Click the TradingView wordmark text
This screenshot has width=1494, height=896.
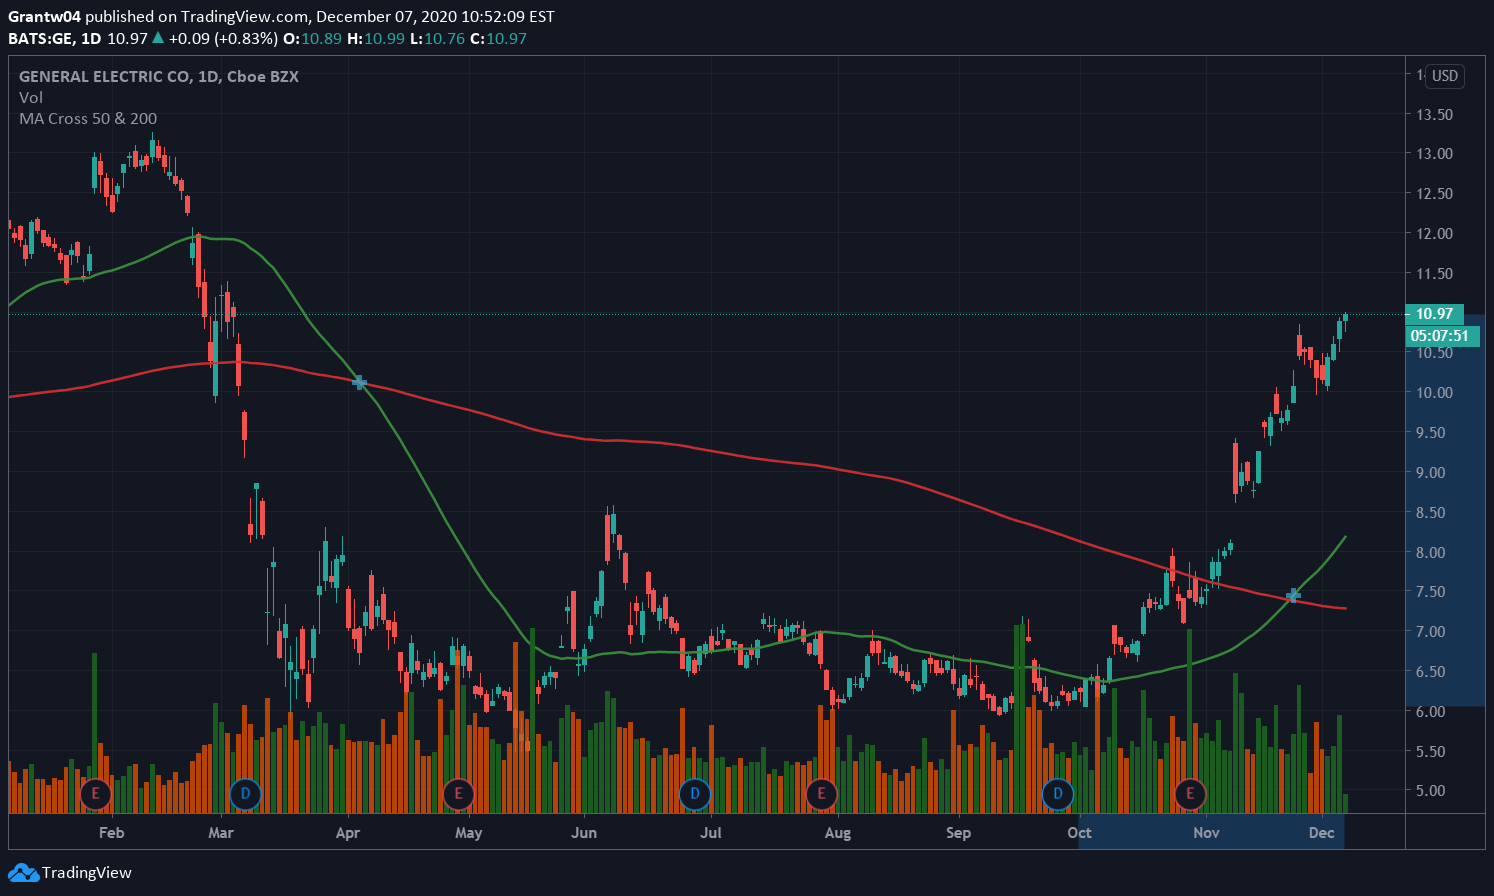[87, 873]
